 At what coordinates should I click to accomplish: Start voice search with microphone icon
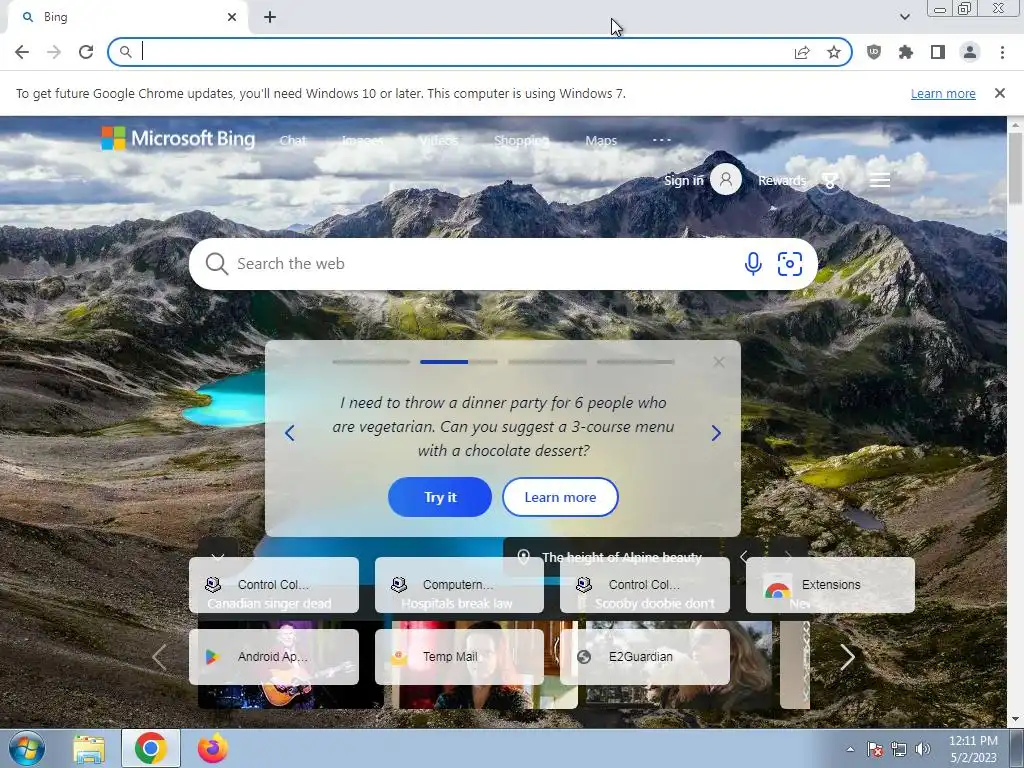click(x=753, y=264)
